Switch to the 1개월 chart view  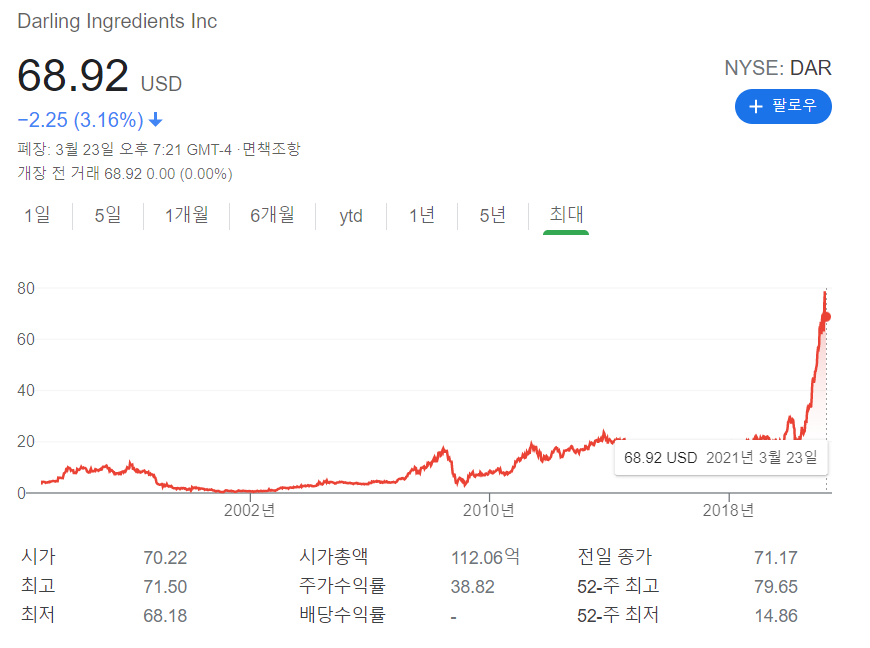tap(187, 215)
